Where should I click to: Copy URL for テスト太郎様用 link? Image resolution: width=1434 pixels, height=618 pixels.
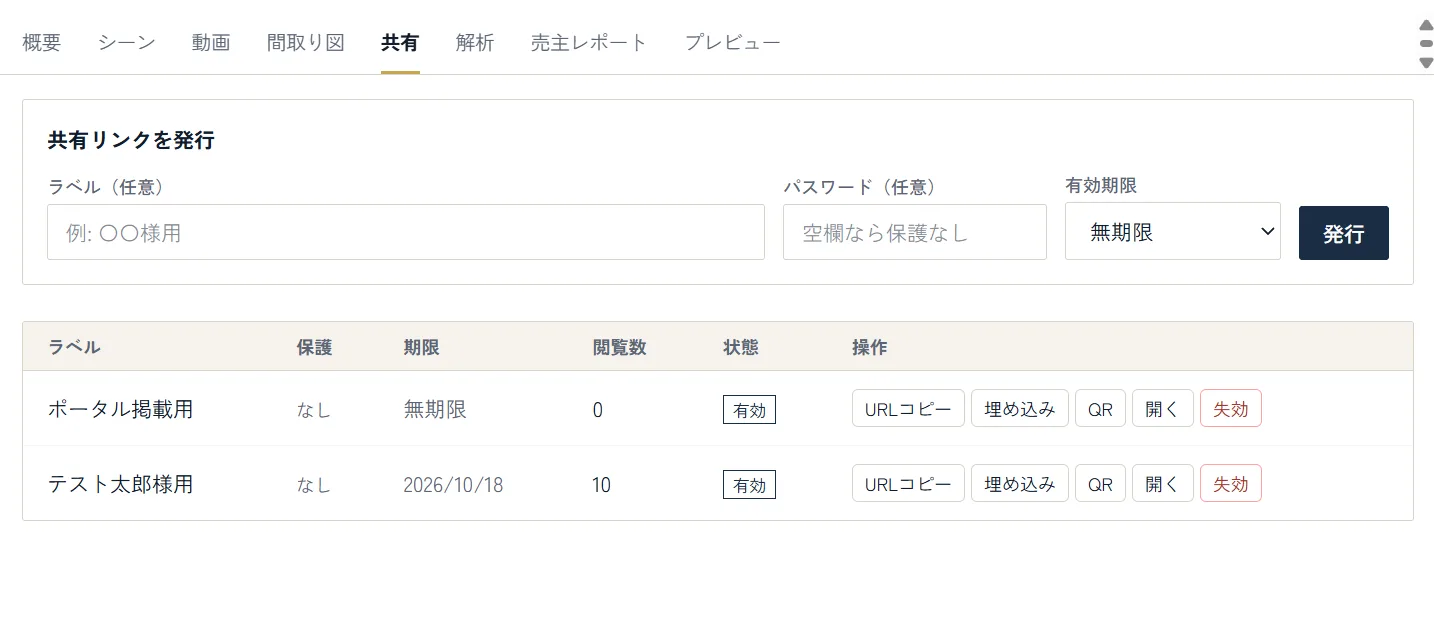[x=908, y=483]
